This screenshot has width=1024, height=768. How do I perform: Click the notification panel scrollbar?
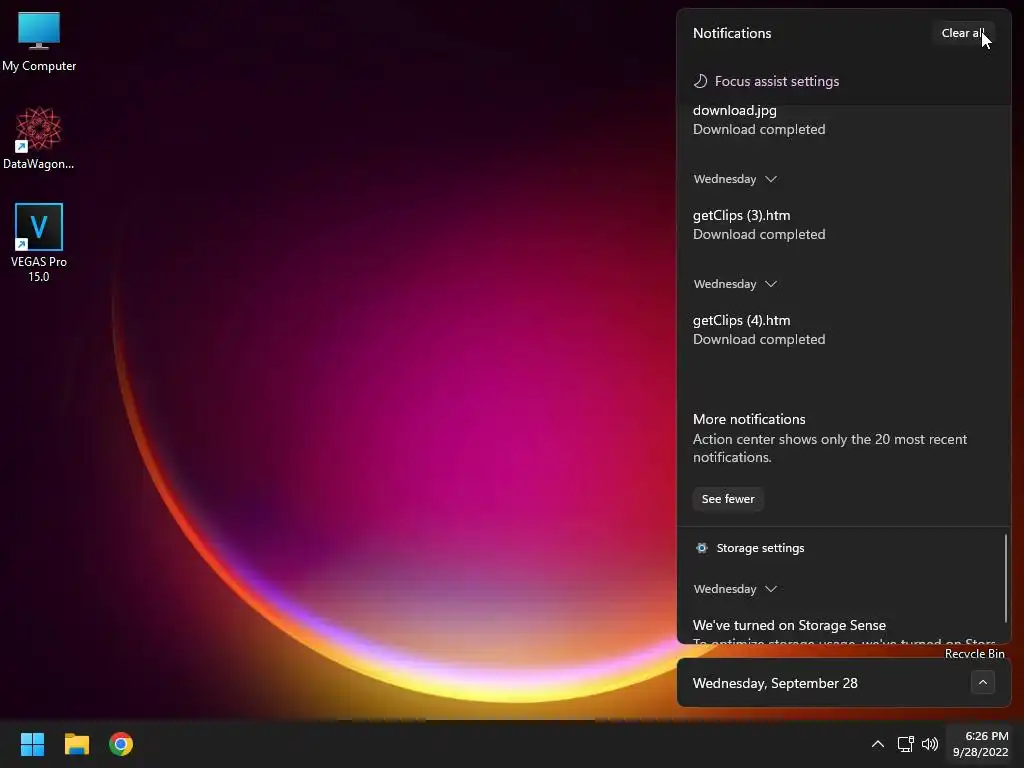[x=1006, y=578]
